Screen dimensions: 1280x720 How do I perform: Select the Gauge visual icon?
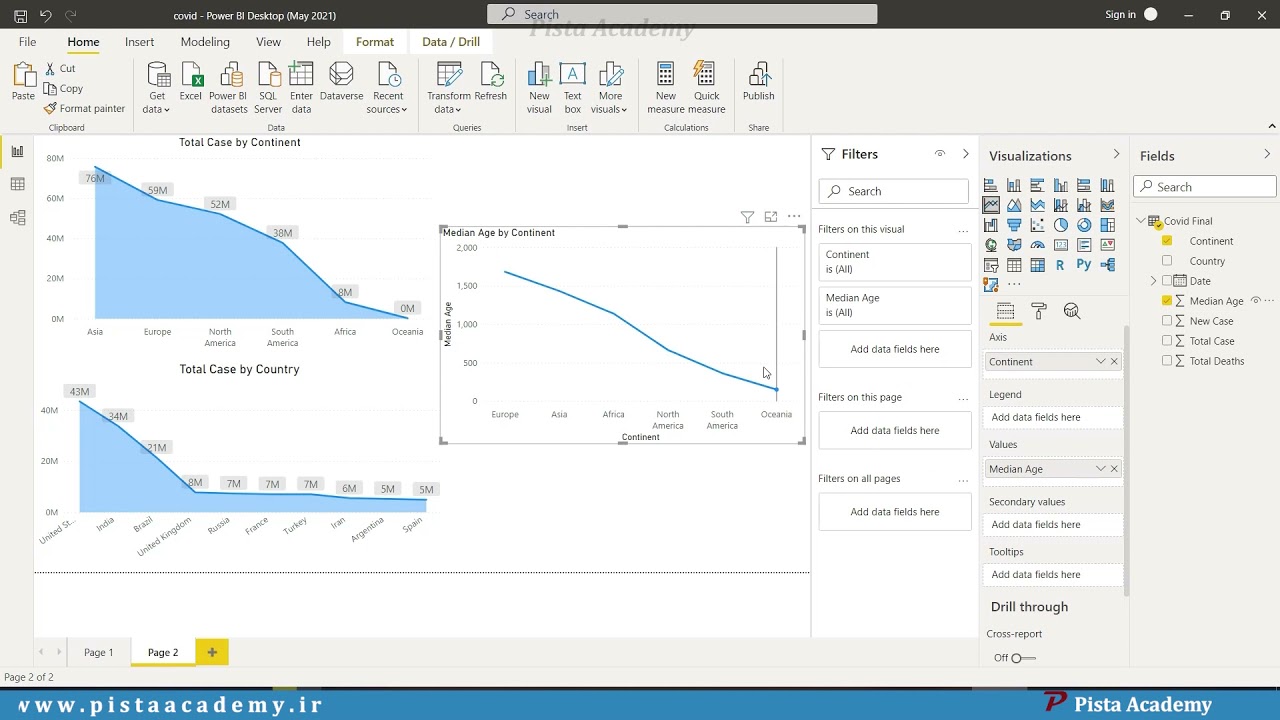pos(1037,245)
